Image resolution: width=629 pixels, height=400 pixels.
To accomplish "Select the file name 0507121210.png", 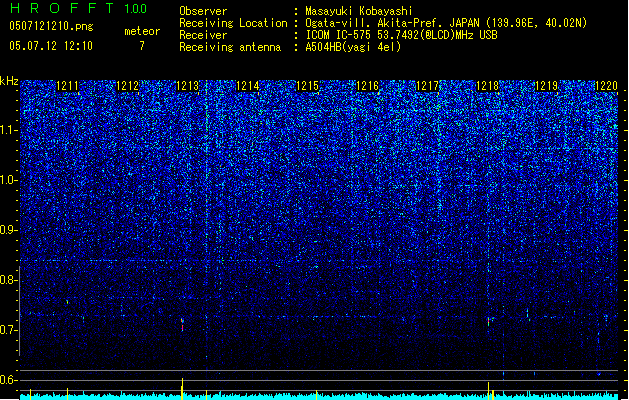I will coord(51,26).
